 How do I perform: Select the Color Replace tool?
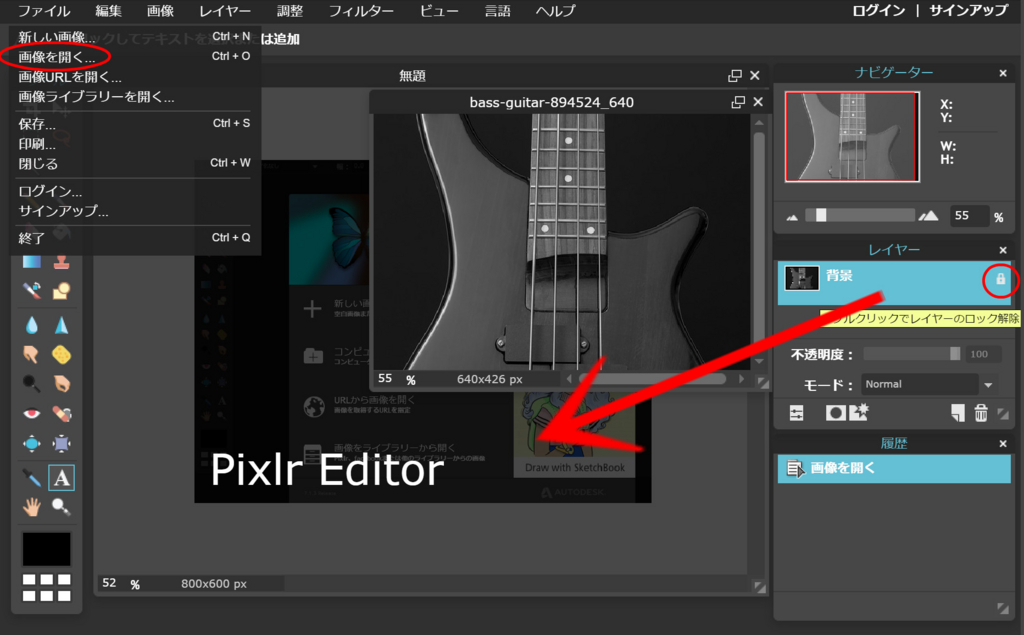[x=31, y=290]
